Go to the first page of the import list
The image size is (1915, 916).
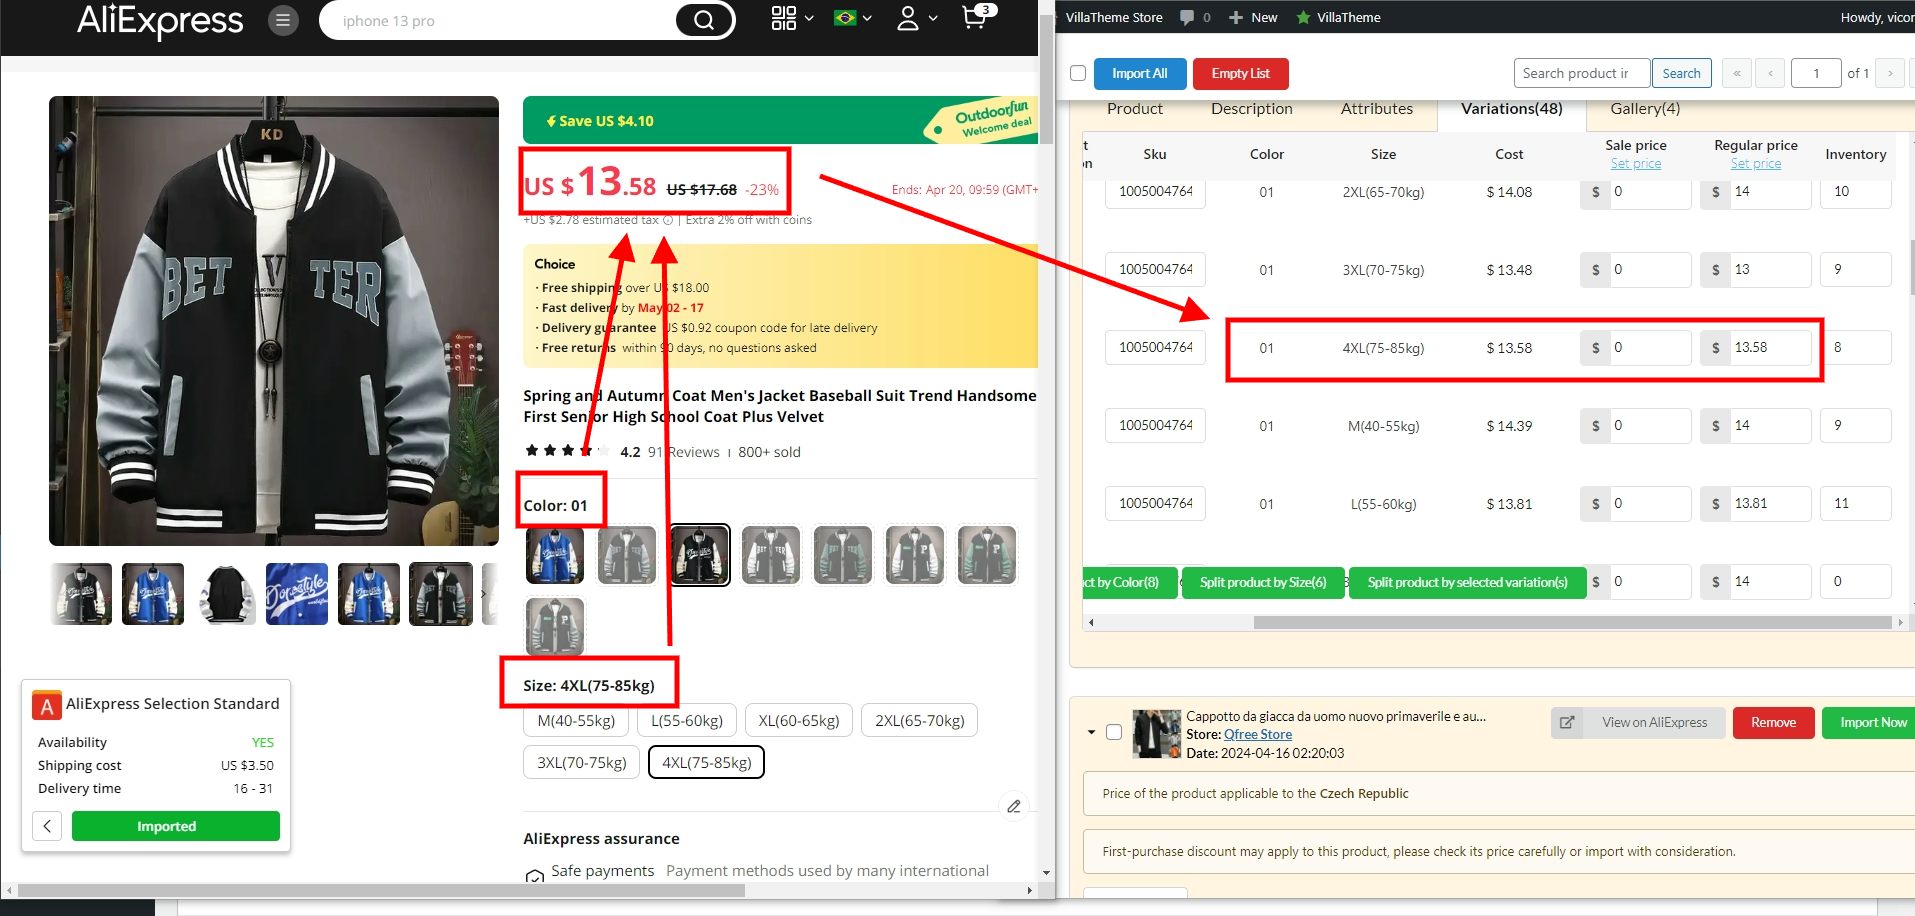click(x=1737, y=73)
